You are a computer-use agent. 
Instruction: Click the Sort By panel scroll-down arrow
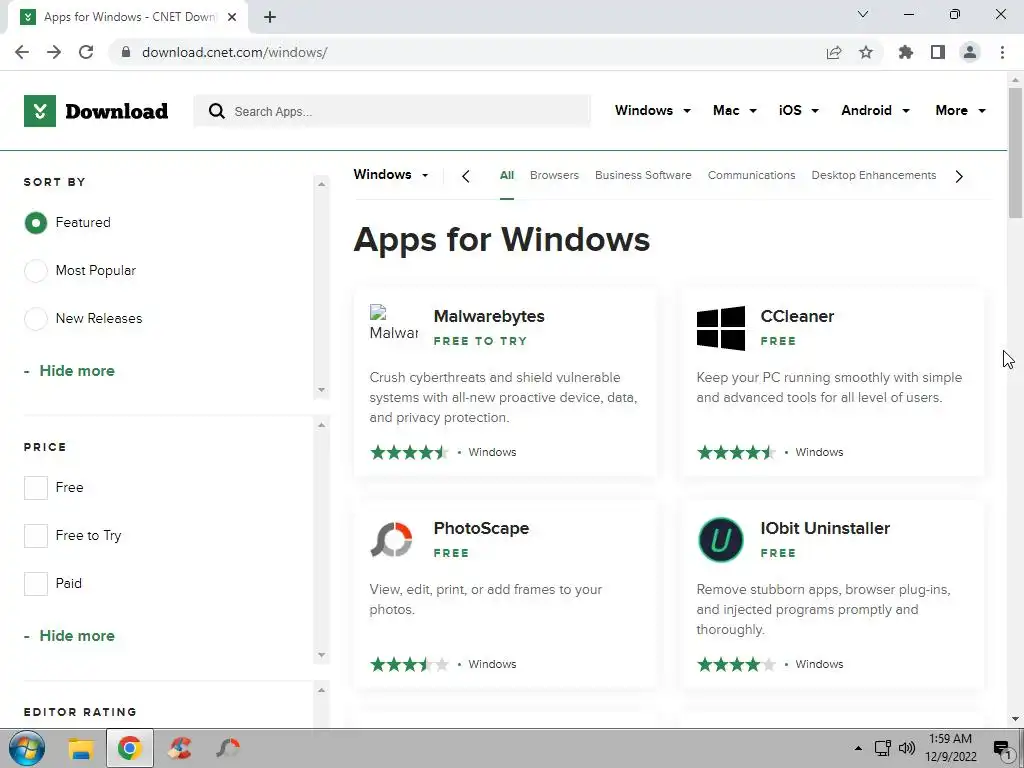pos(321,390)
